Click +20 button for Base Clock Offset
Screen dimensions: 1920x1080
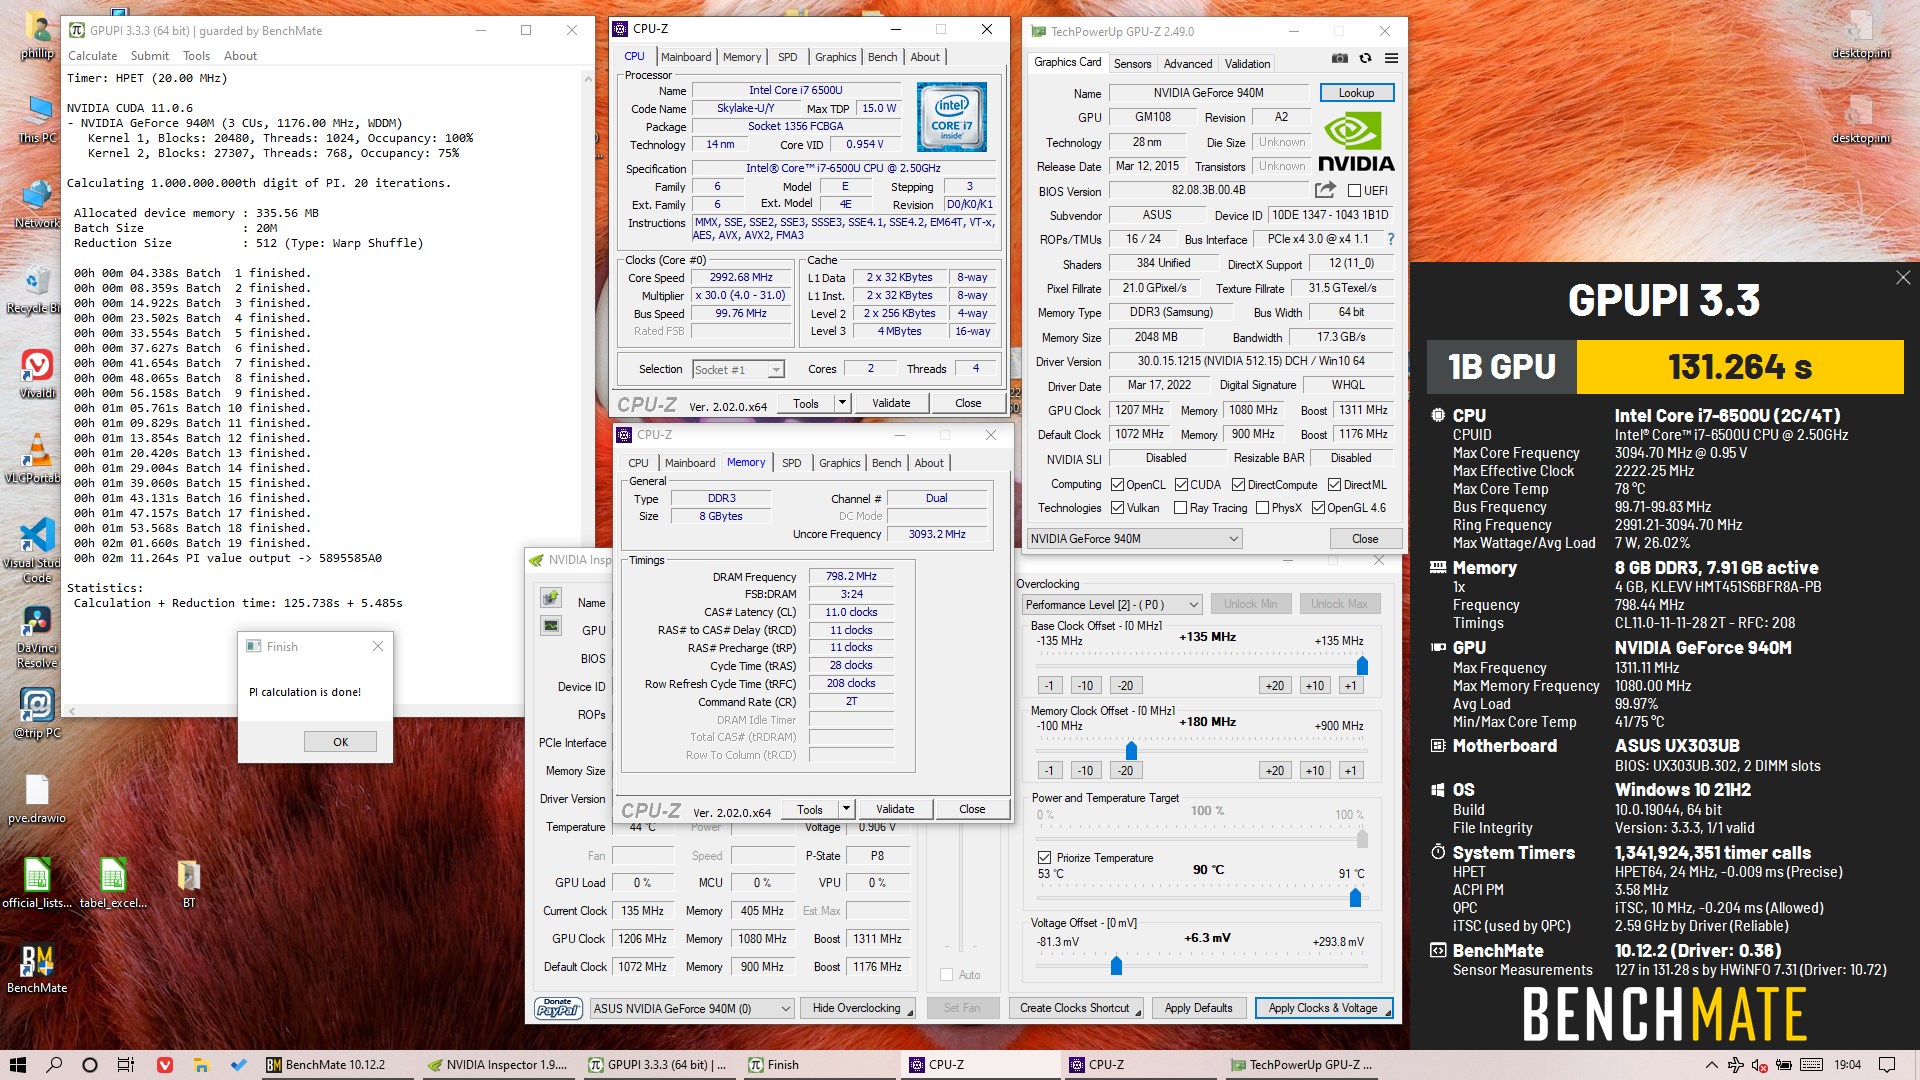pyautogui.click(x=1274, y=686)
